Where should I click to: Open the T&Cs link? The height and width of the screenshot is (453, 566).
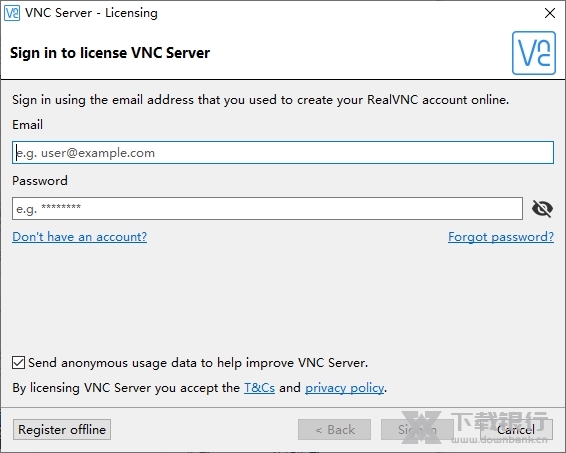259,388
